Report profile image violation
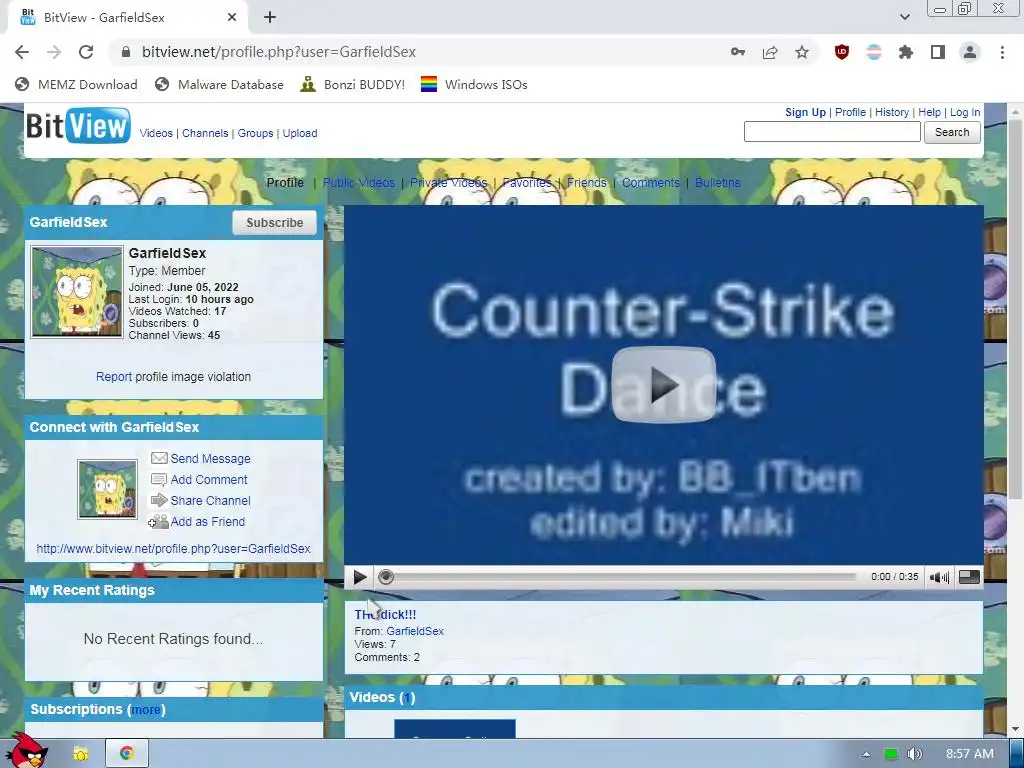The width and height of the screenshot is (1024, 768). coord(114,377)
